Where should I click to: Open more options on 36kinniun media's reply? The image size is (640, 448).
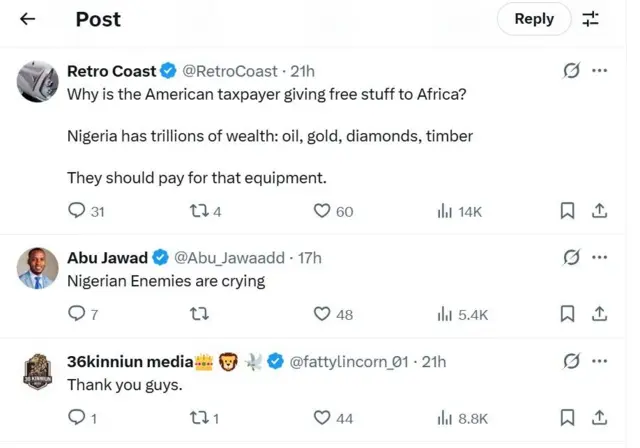point(600,361)
